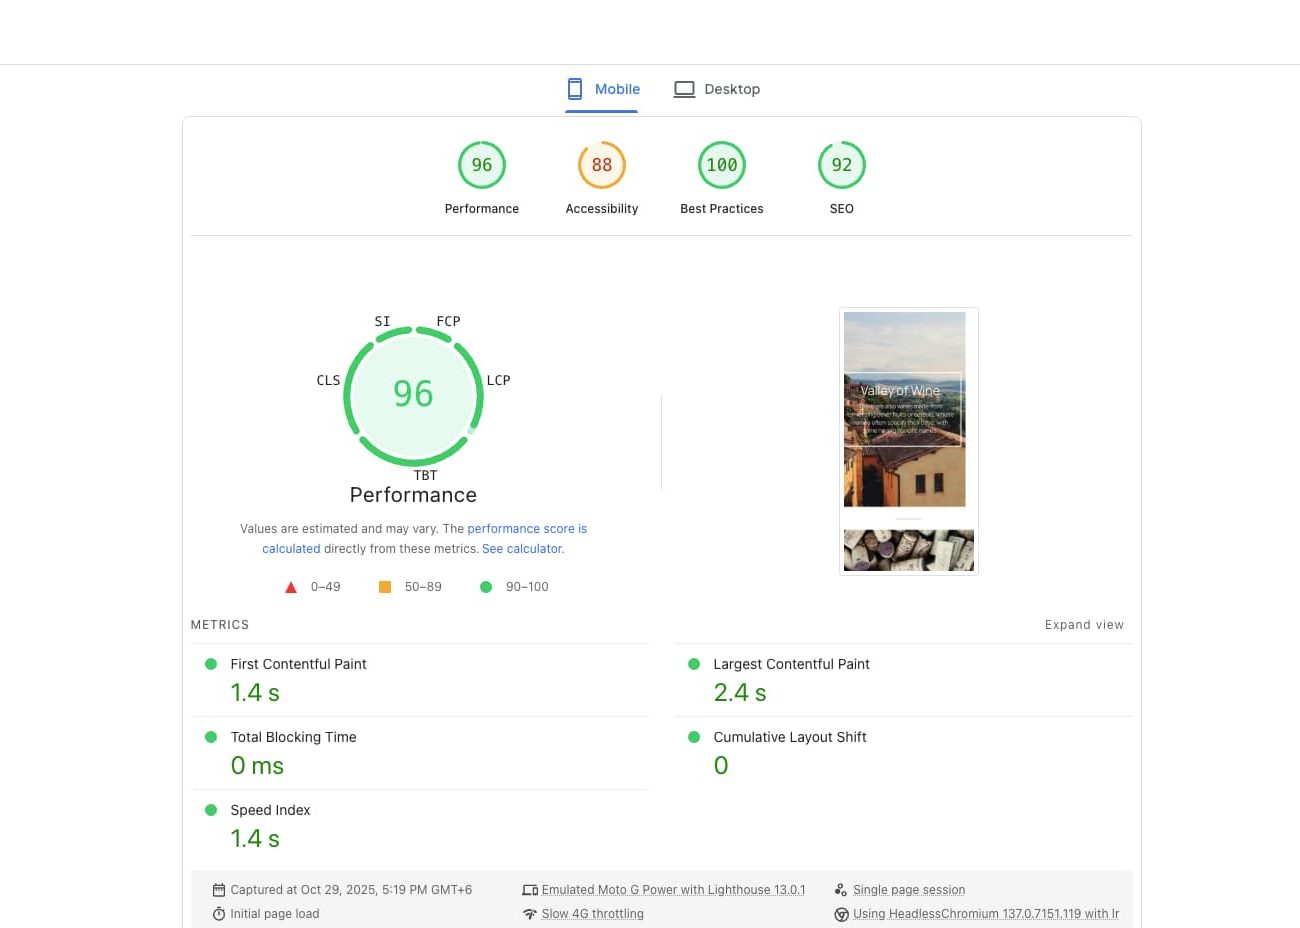This screenshot has width=1300, height=928.
Task: Click the Emulated Moto G Power link
Action: [x=673, y=889]
